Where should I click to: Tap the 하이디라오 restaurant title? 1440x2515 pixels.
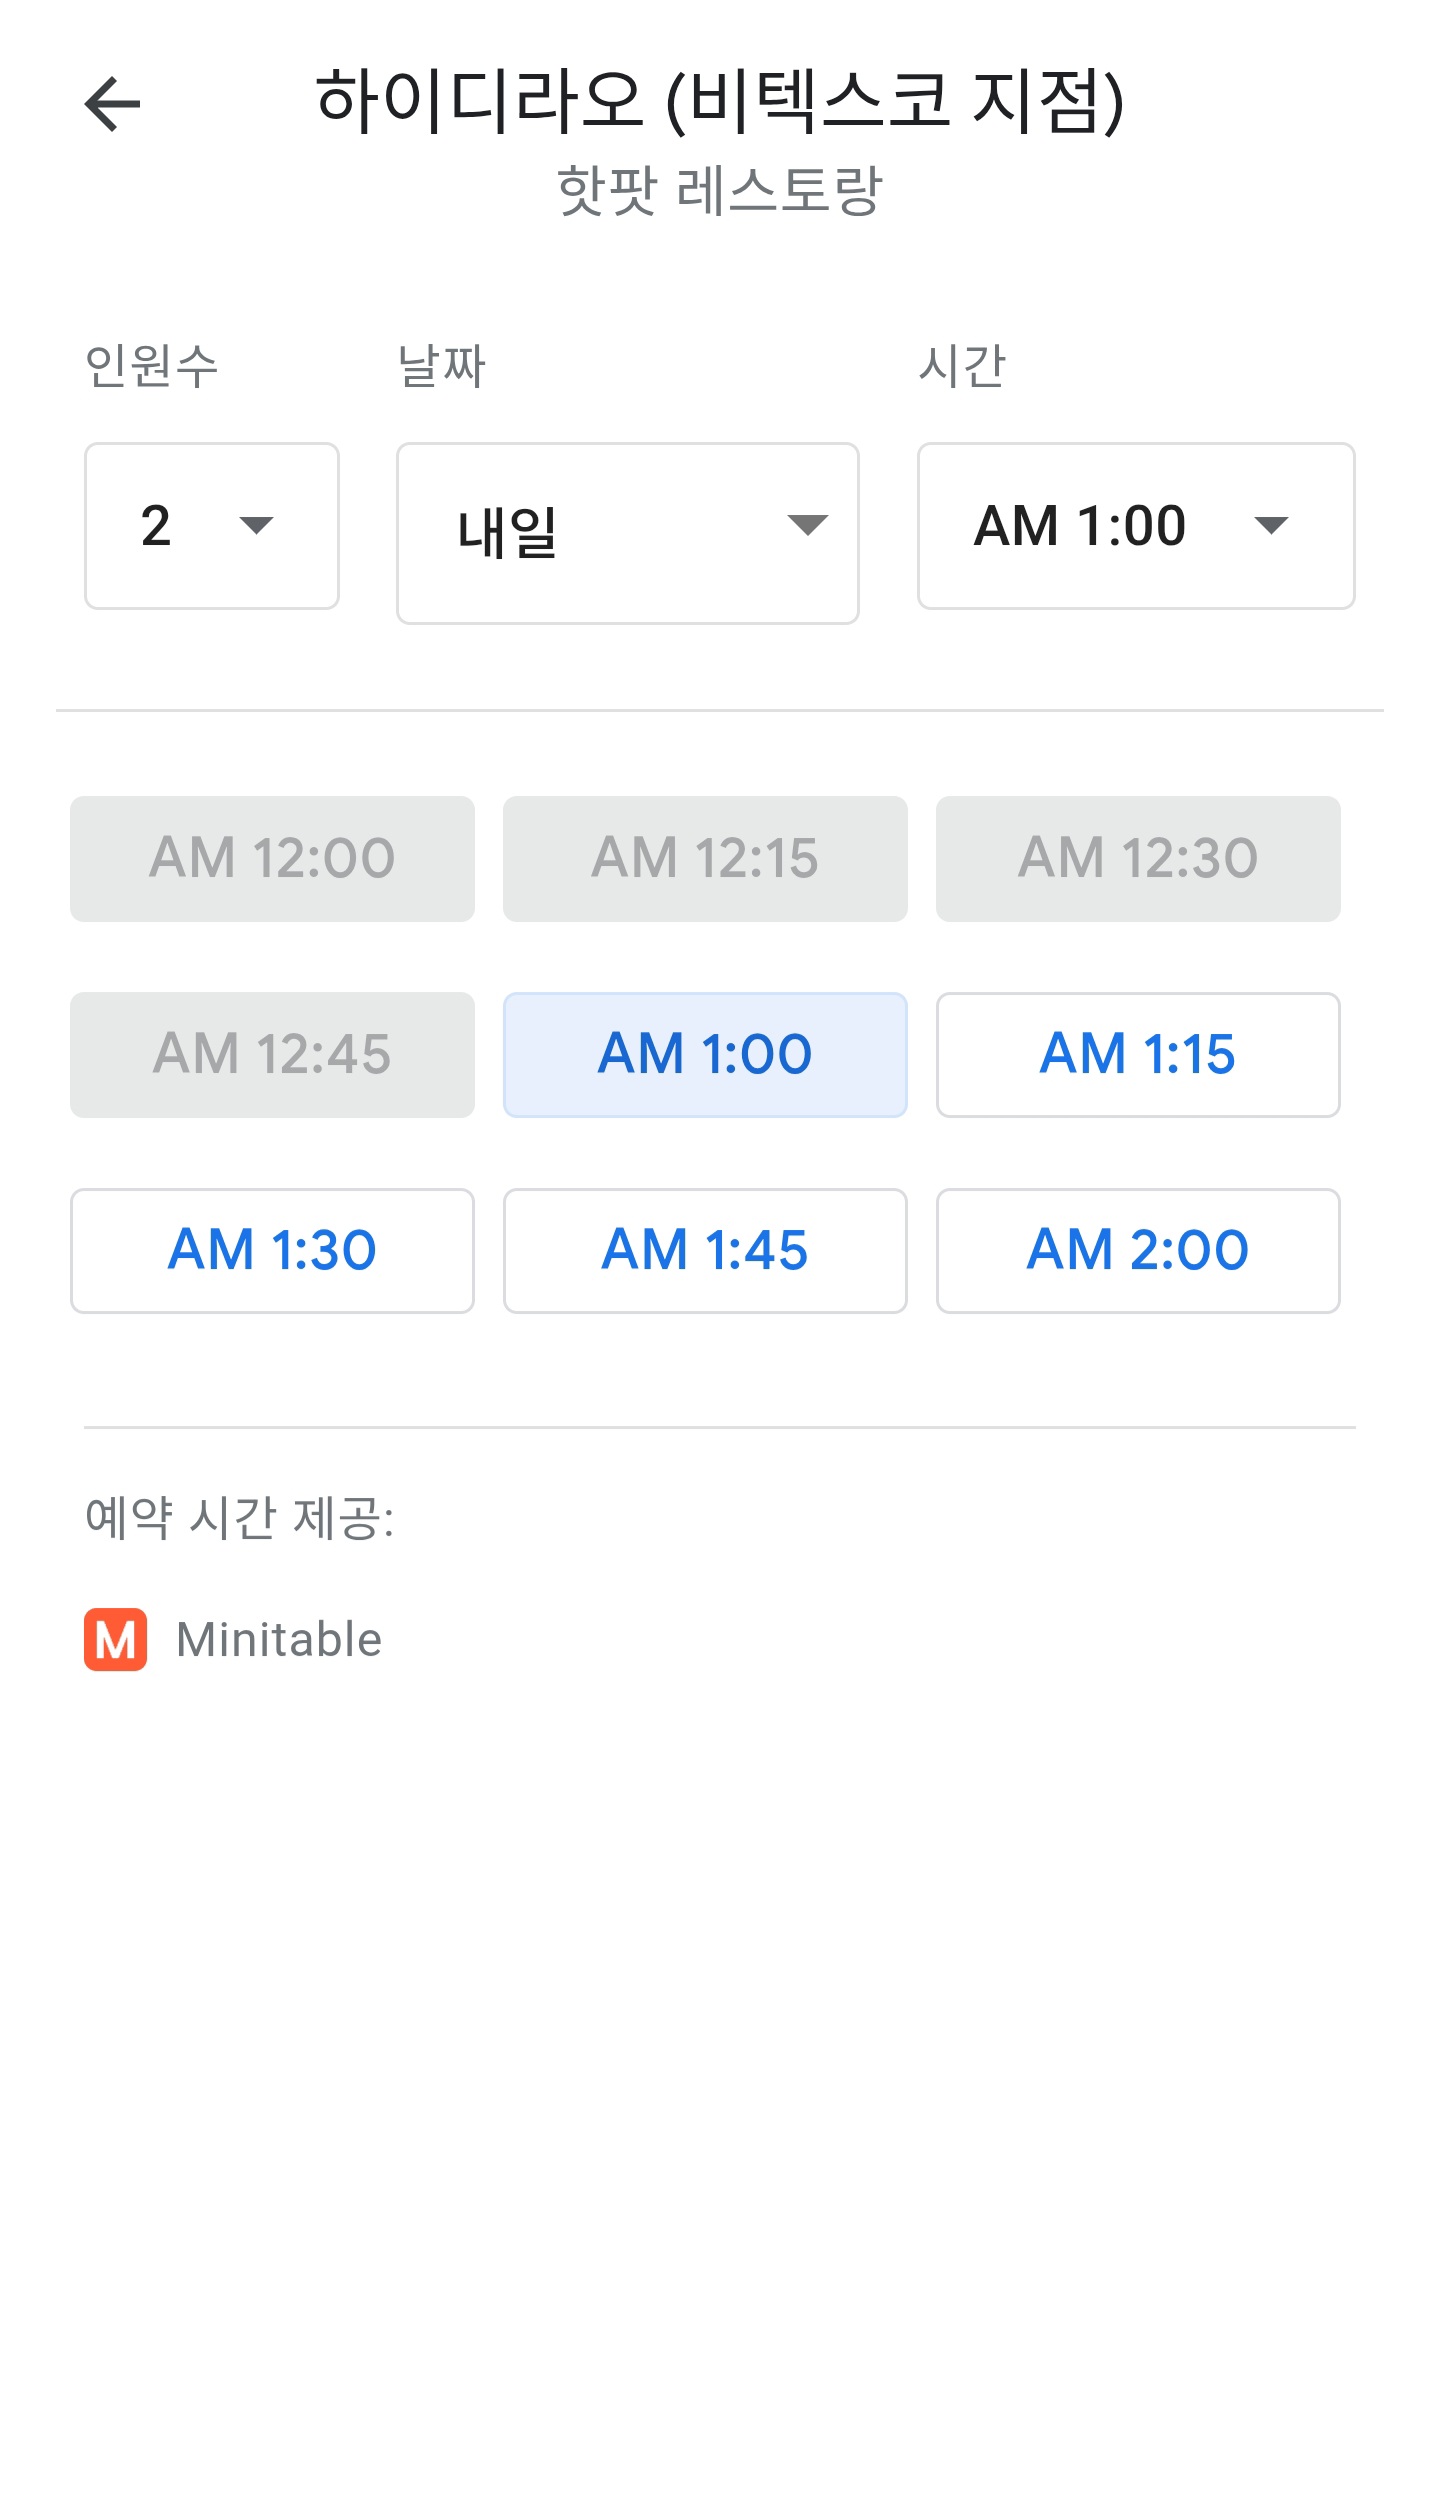point(720,102)
